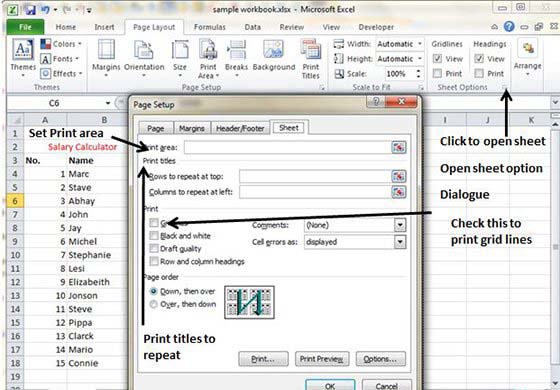Open theme Colors menu
Viewport: 560px width, 390px height.
click(x=61, y=44)
